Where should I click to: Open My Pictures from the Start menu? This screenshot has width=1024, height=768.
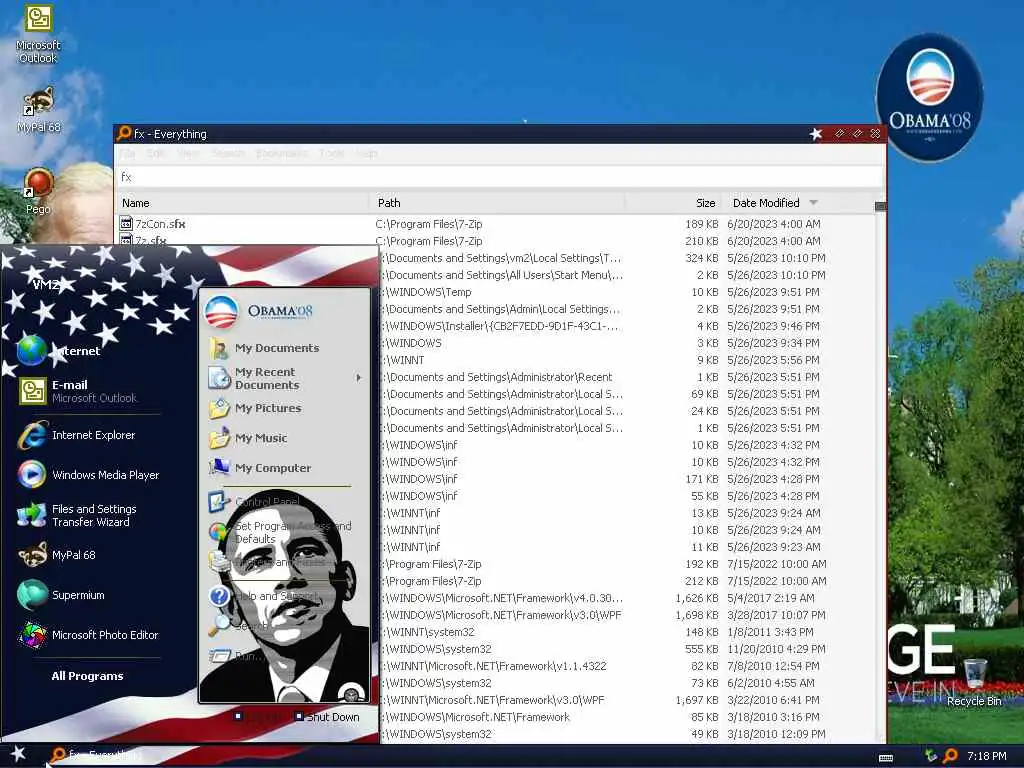pyautogui.click(x=255, y=408)
